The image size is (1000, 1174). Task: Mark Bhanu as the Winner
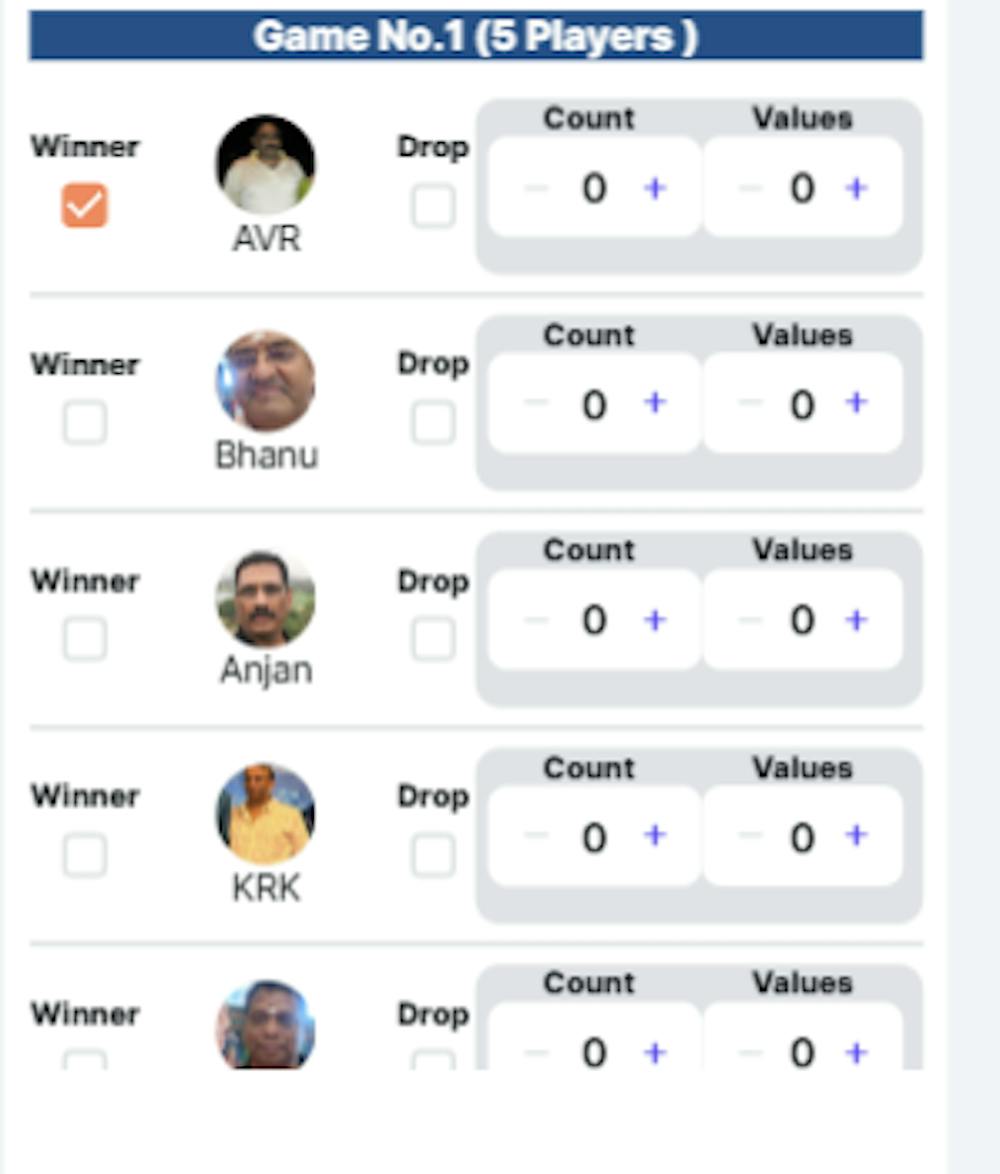pos(85,423)
